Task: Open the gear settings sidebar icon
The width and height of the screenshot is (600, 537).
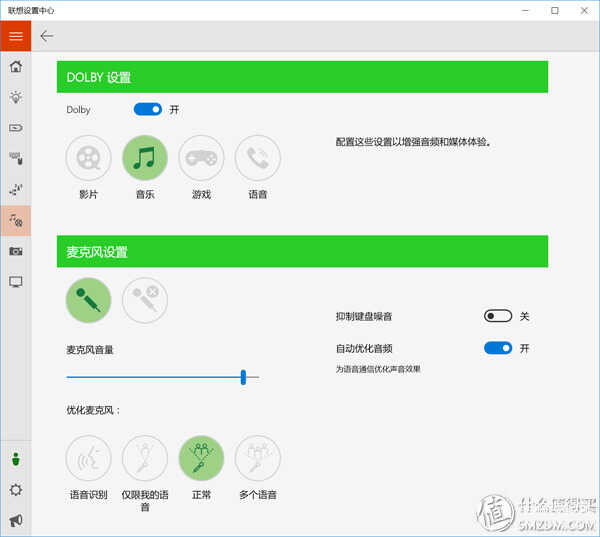Action: click(x=16, y=490)
